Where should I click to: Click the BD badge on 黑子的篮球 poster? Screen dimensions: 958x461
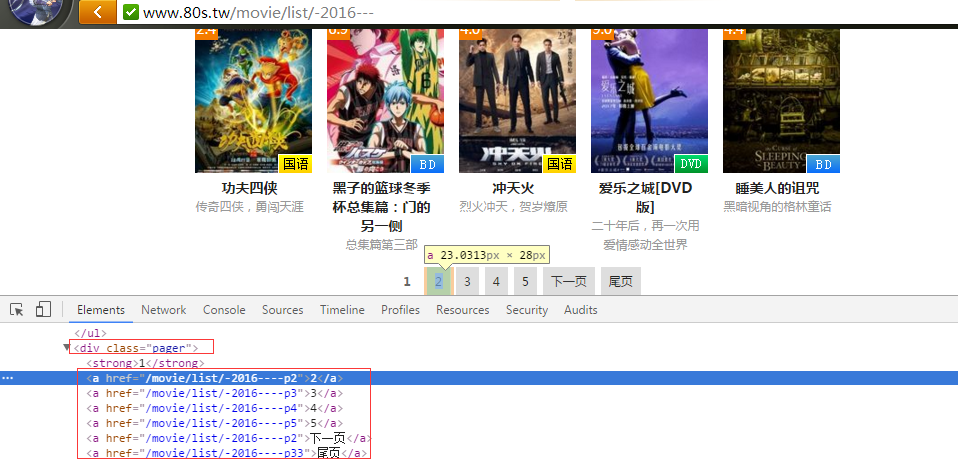coord(428,164)
